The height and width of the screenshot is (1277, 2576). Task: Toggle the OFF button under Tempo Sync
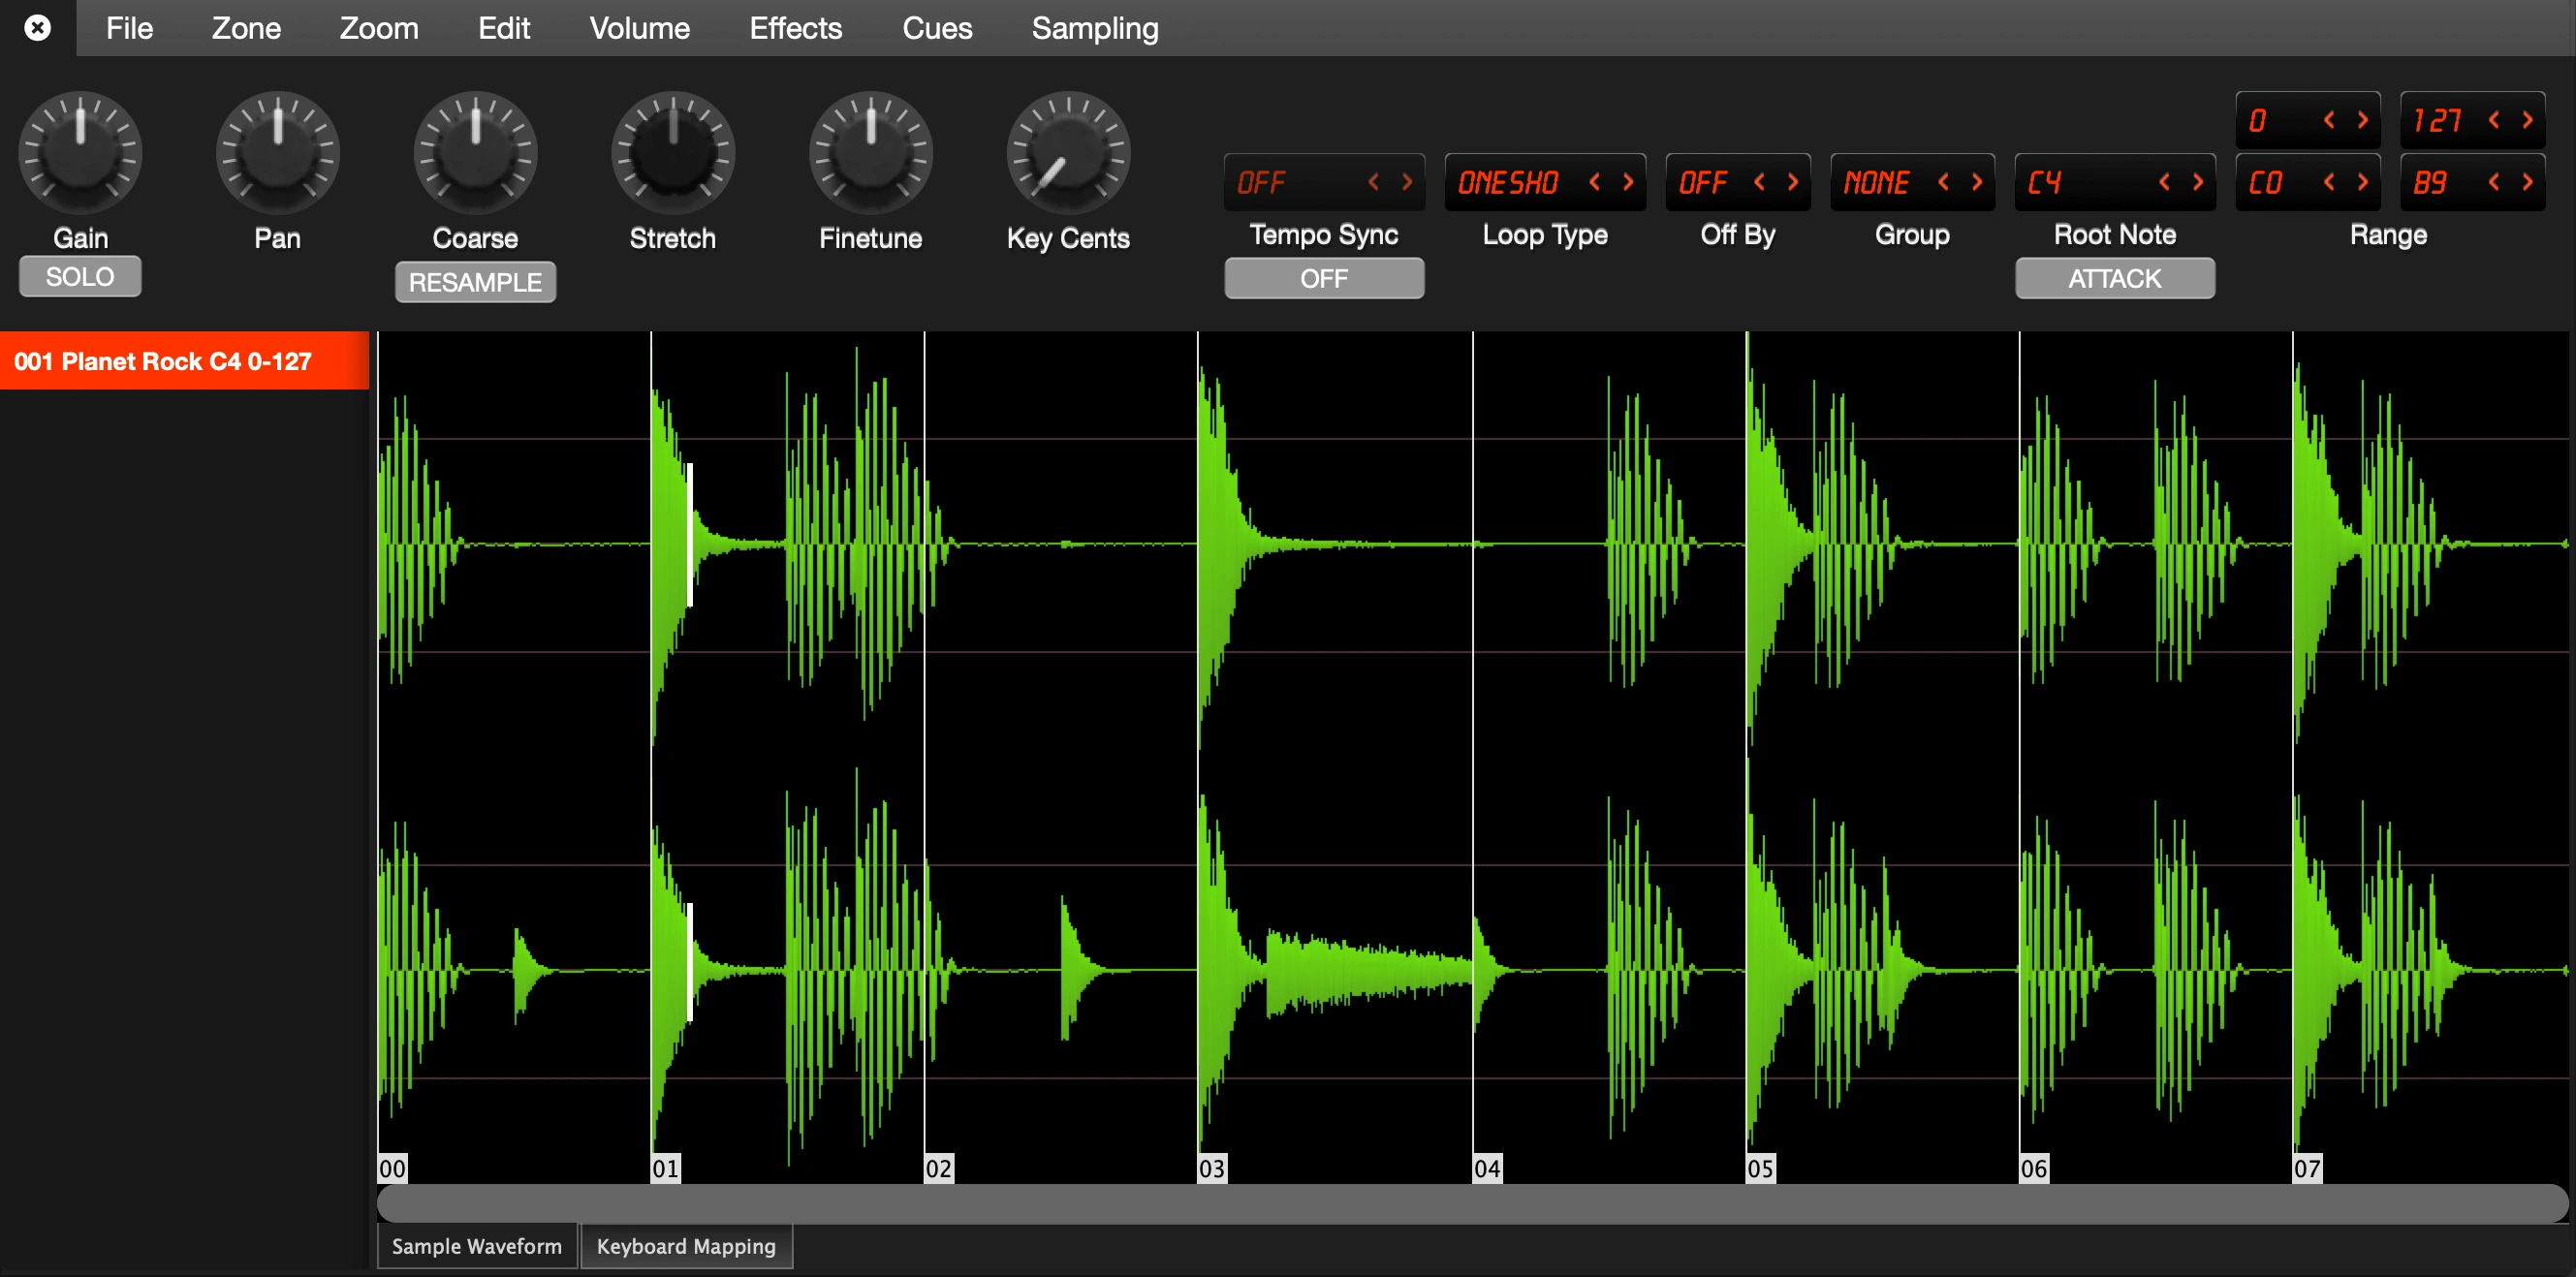(x=1323, y=278)
